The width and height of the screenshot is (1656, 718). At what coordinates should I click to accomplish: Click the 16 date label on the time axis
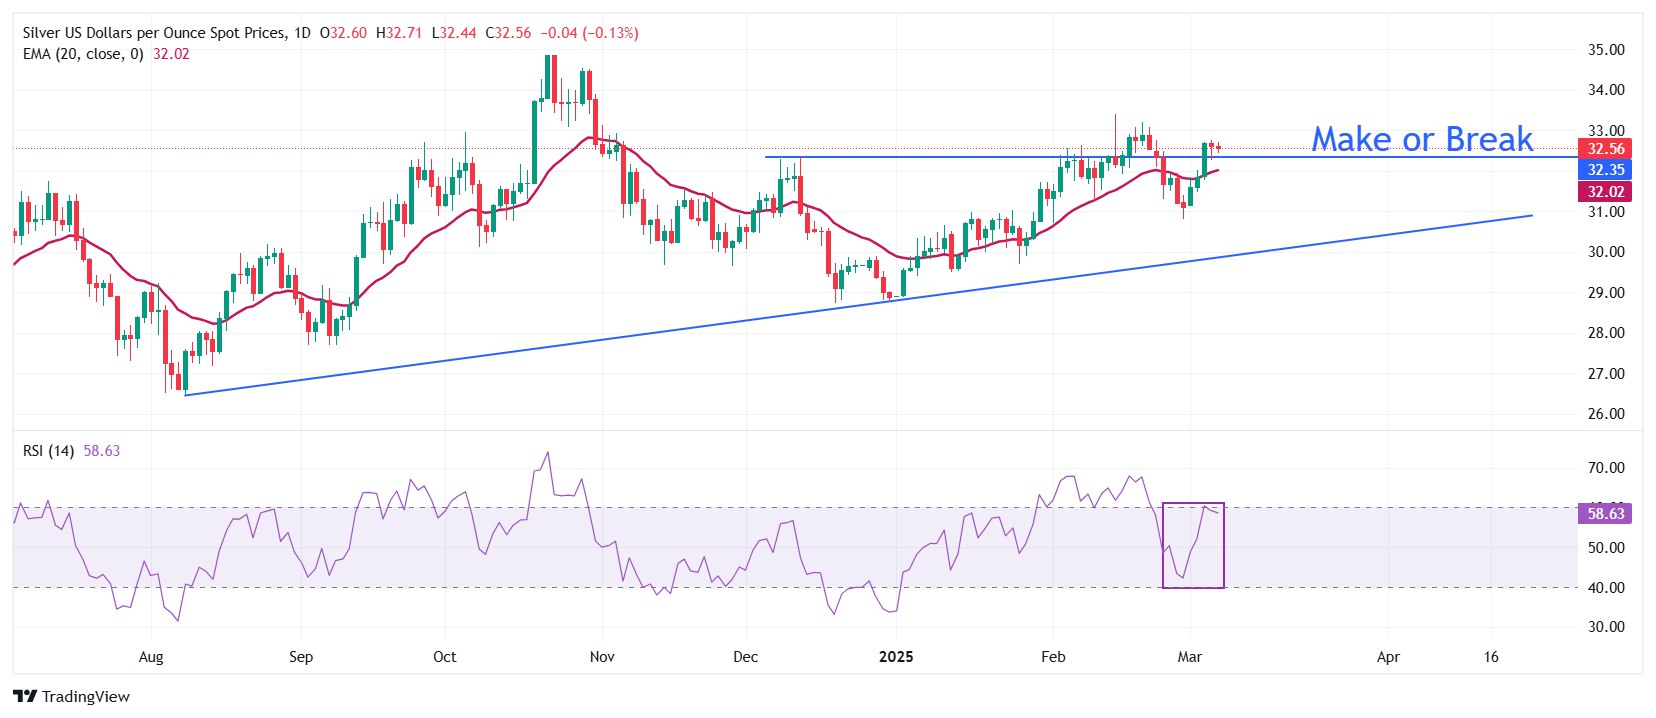pyautogui.click(x=1491, y=657)
